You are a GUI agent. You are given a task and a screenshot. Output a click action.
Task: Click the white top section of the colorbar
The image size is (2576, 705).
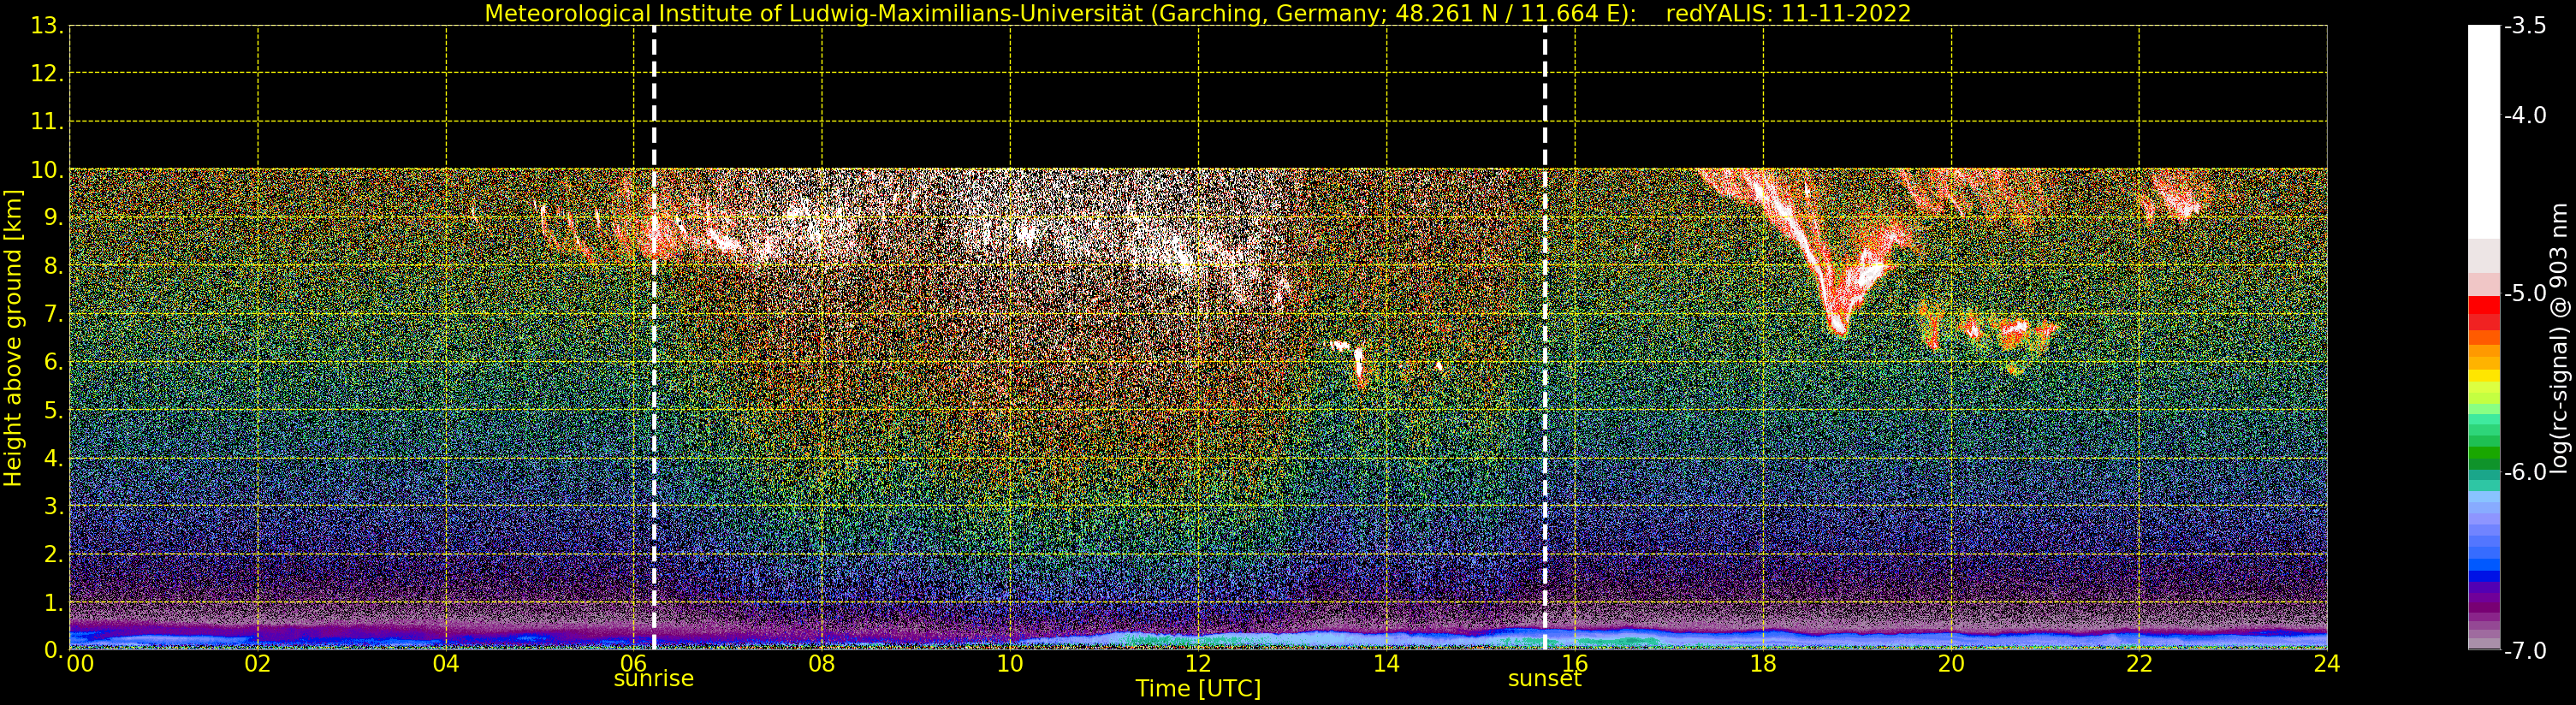tap(2484, 130)
